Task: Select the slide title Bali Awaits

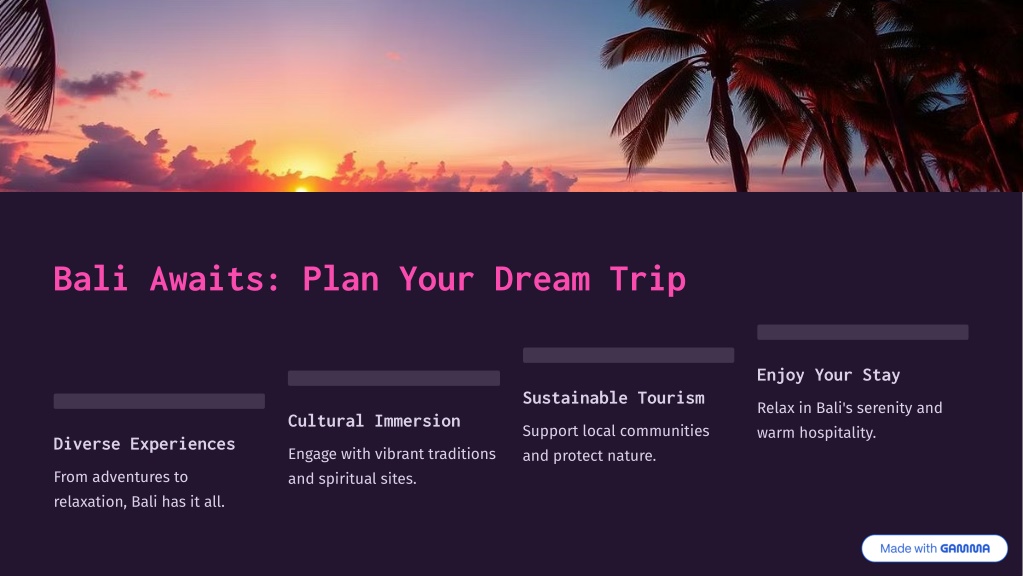Action: tap(369, 279)
